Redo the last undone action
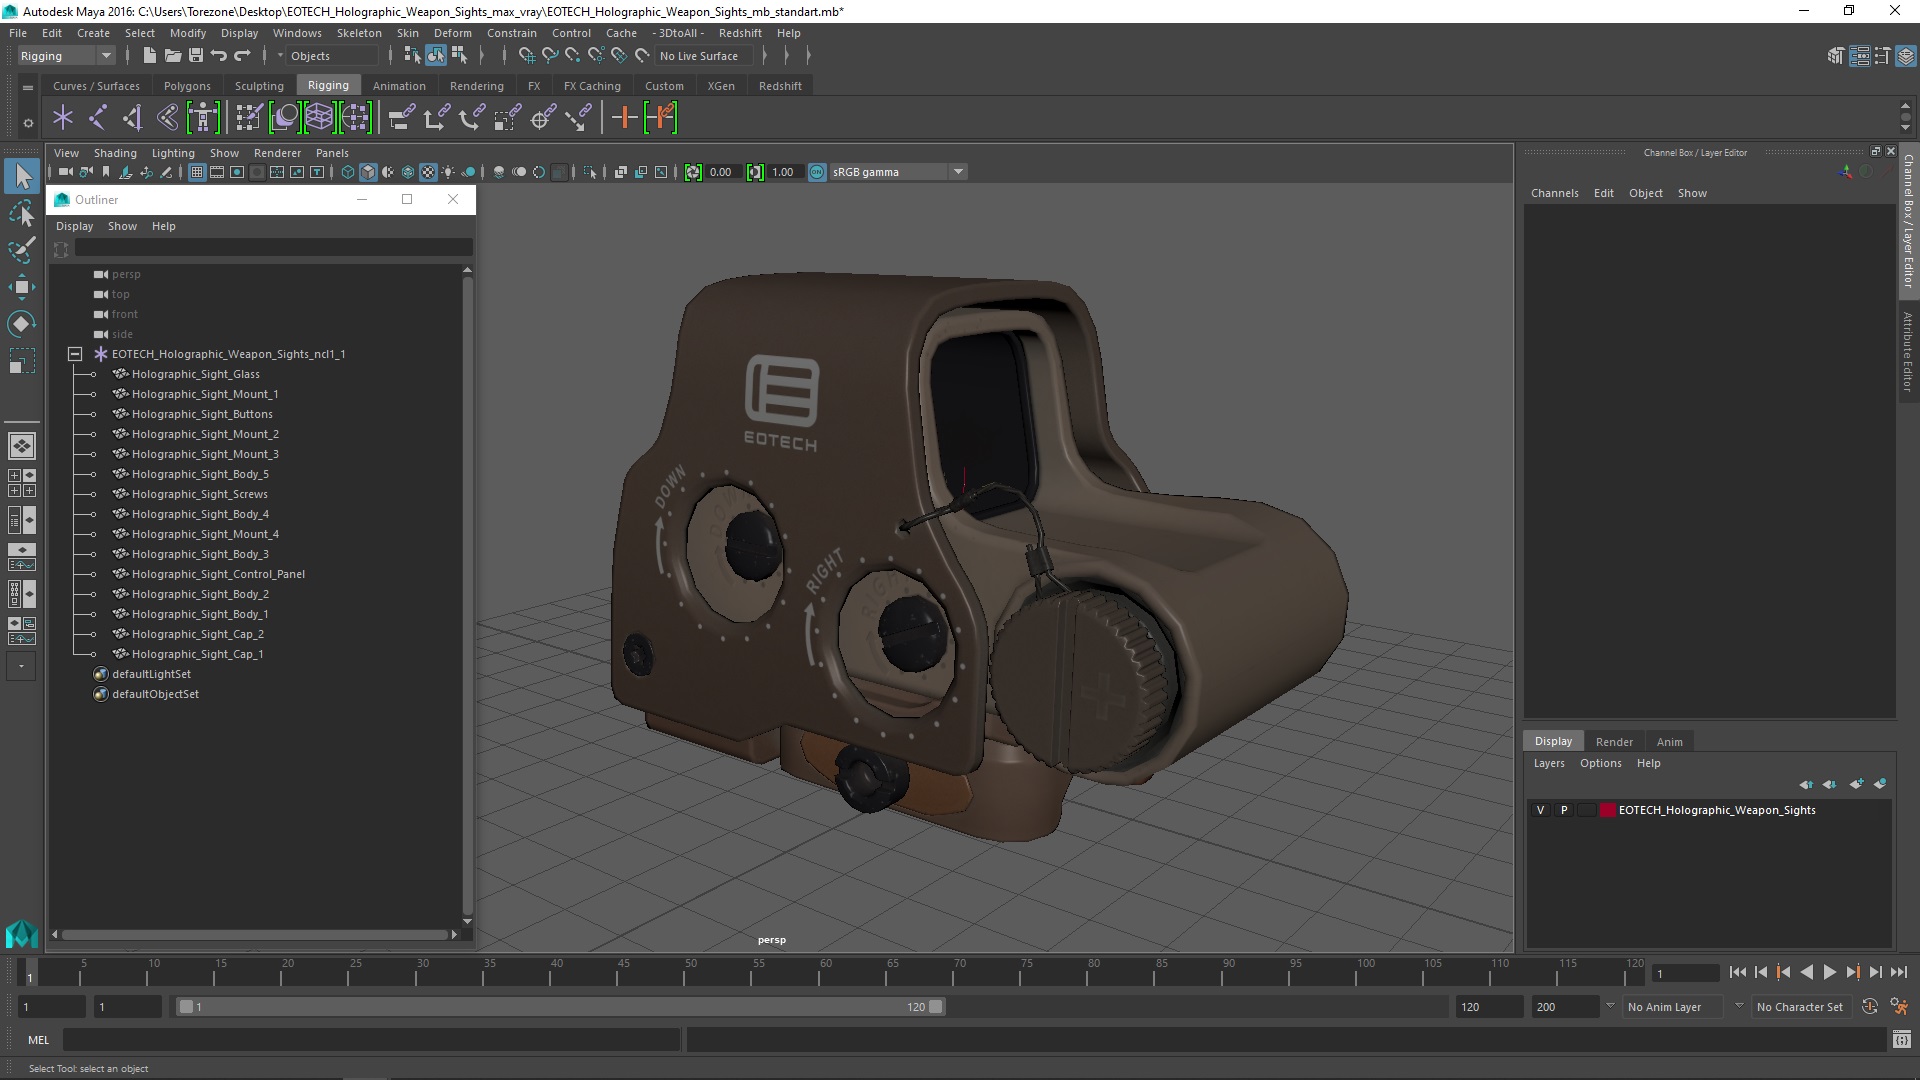The height and width of the screenshot is (1080, 1920). pyautogui.click(x=242, y=56)
